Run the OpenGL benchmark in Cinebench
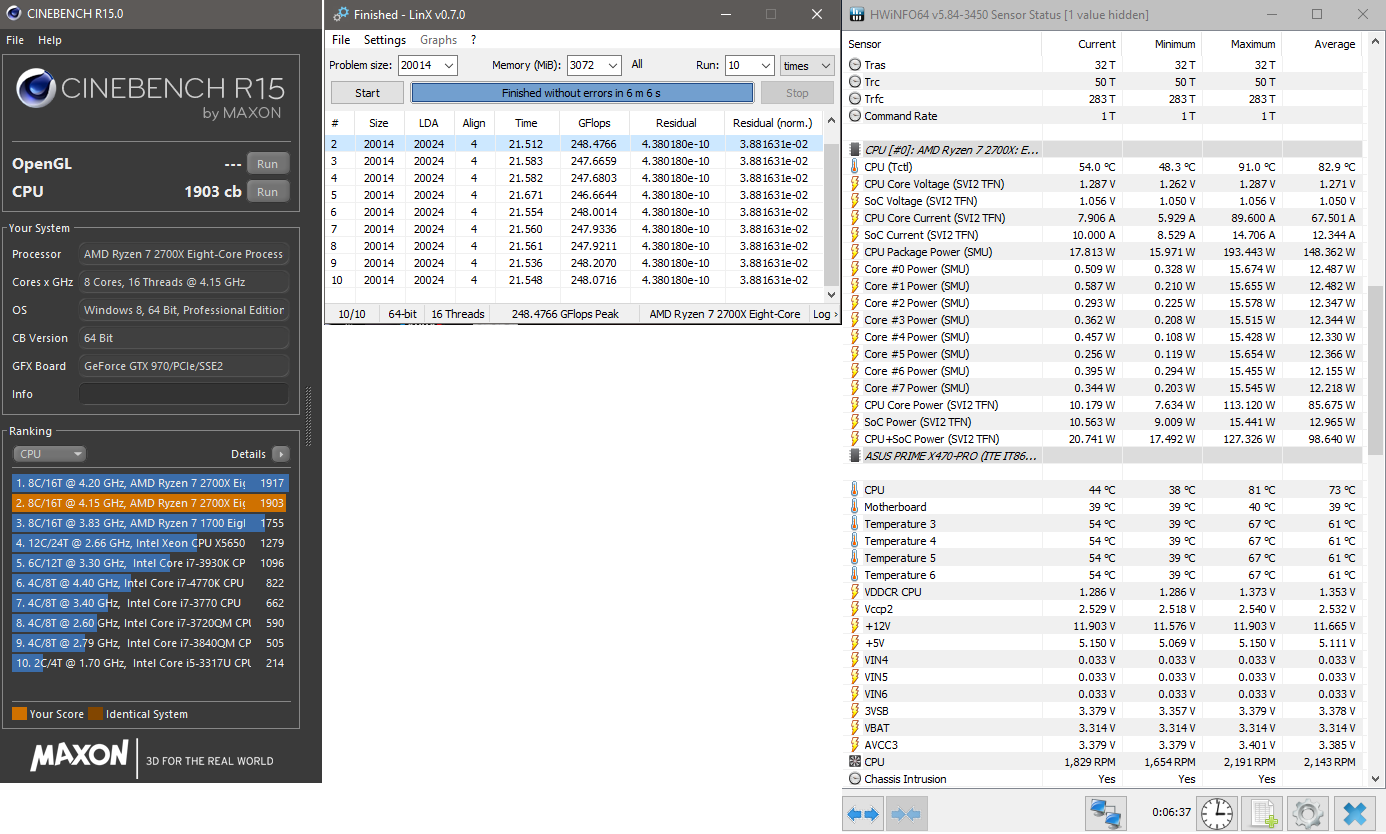The image size is (1386, 834). tap(267, 164)
